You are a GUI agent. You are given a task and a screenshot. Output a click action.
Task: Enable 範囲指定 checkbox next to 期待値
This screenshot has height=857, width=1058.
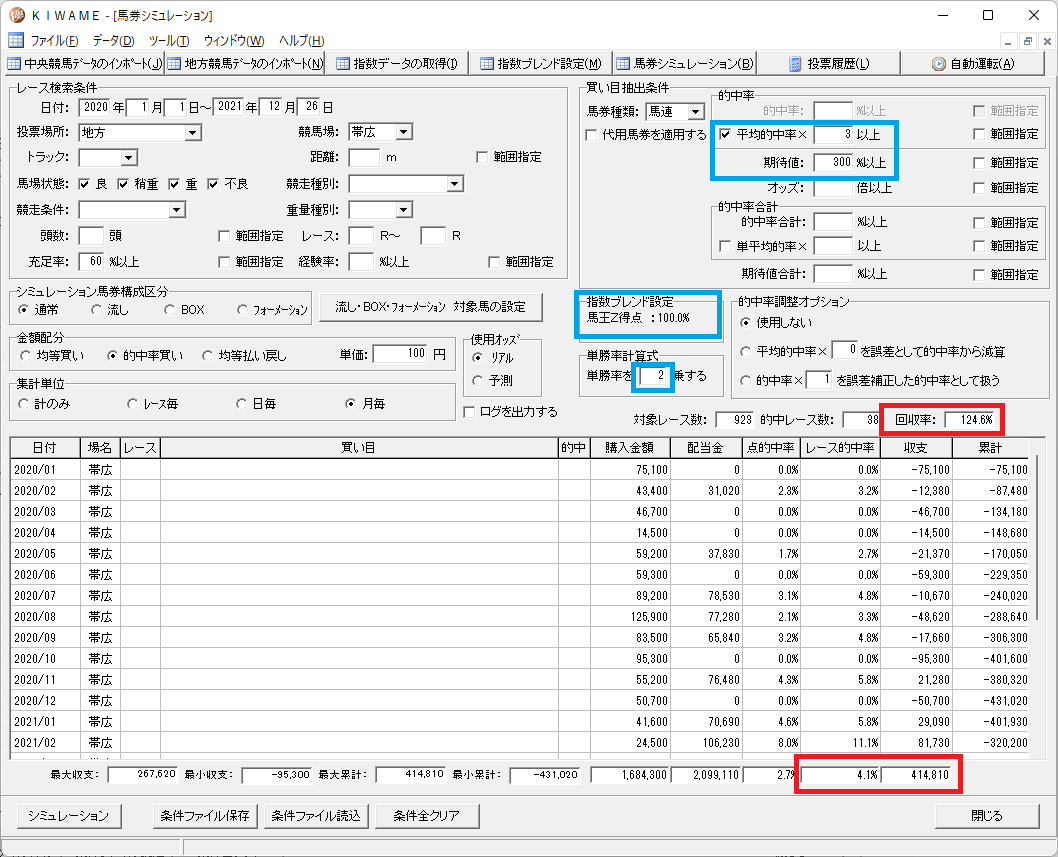979,163
